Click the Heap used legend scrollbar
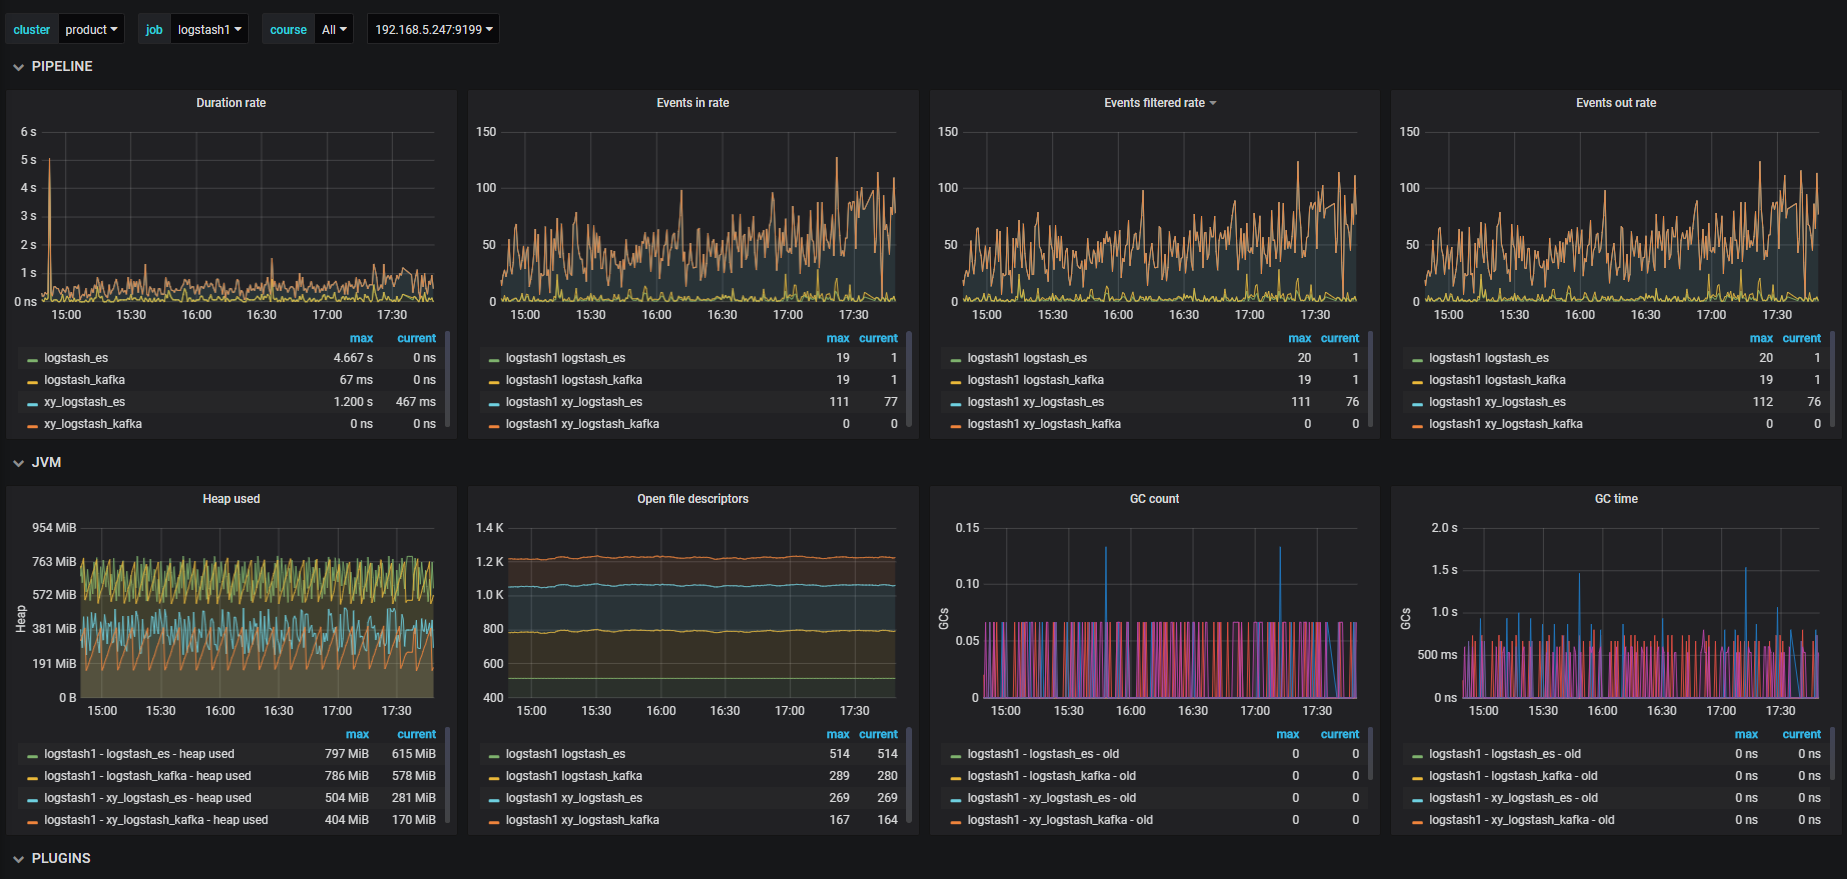The image size is (1847, 879). (448, 776)
